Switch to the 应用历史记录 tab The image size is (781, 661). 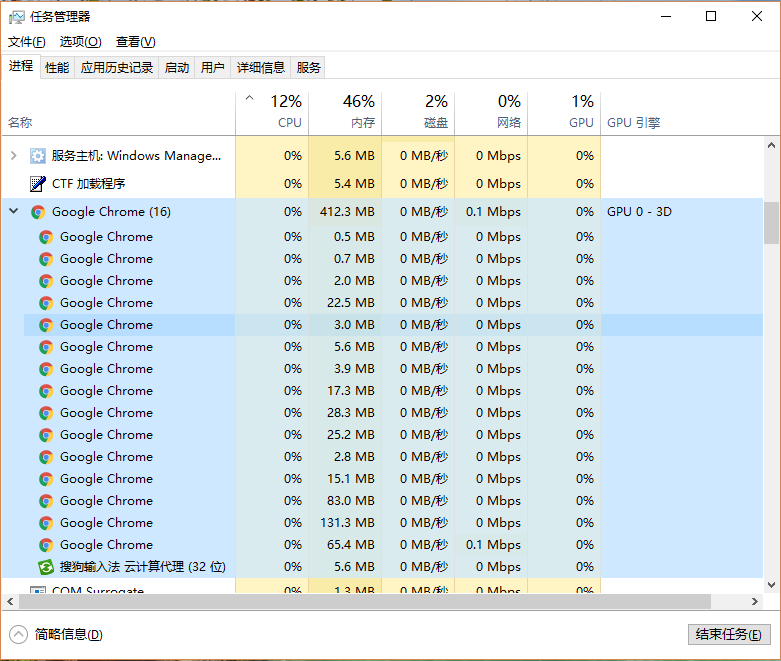117,67
